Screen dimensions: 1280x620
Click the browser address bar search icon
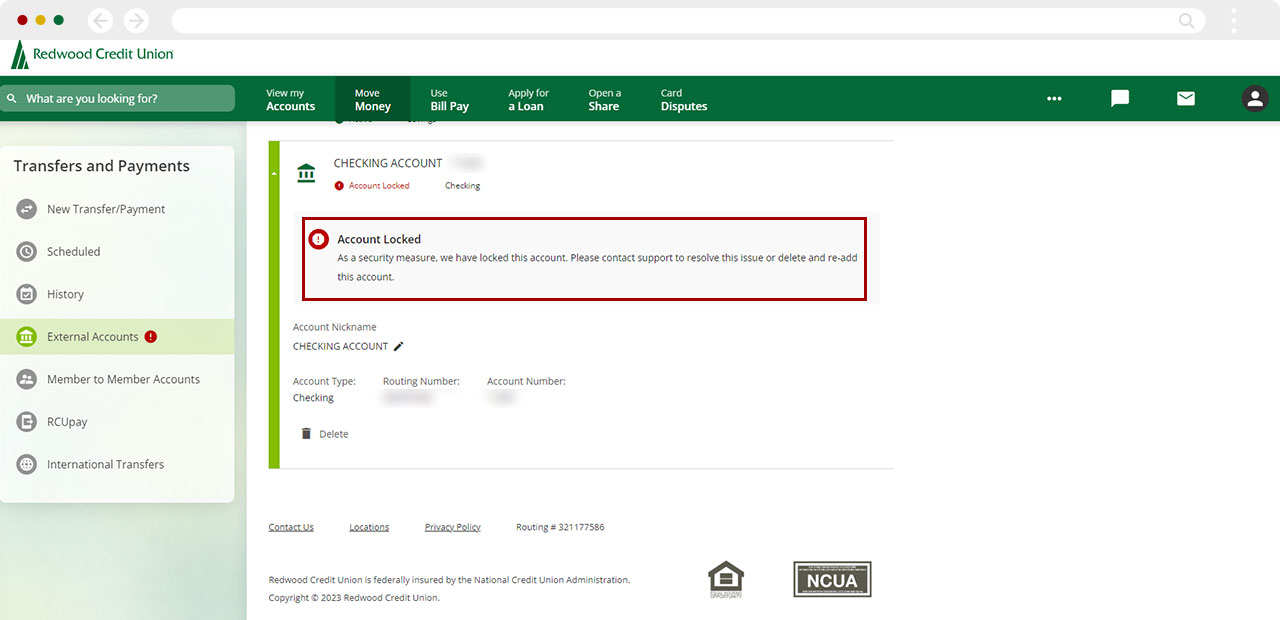[1187, 20]
